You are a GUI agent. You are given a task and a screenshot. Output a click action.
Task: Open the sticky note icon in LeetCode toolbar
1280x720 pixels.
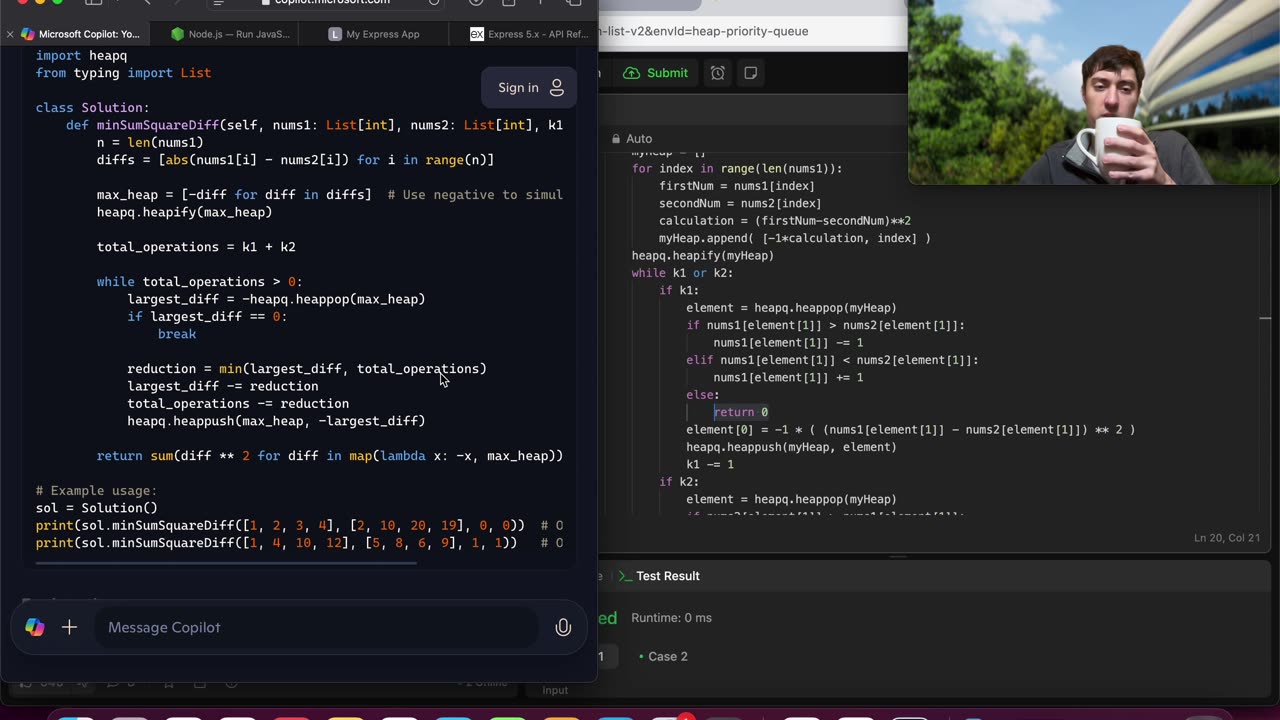pyautogui.click(x=751, y=73)
